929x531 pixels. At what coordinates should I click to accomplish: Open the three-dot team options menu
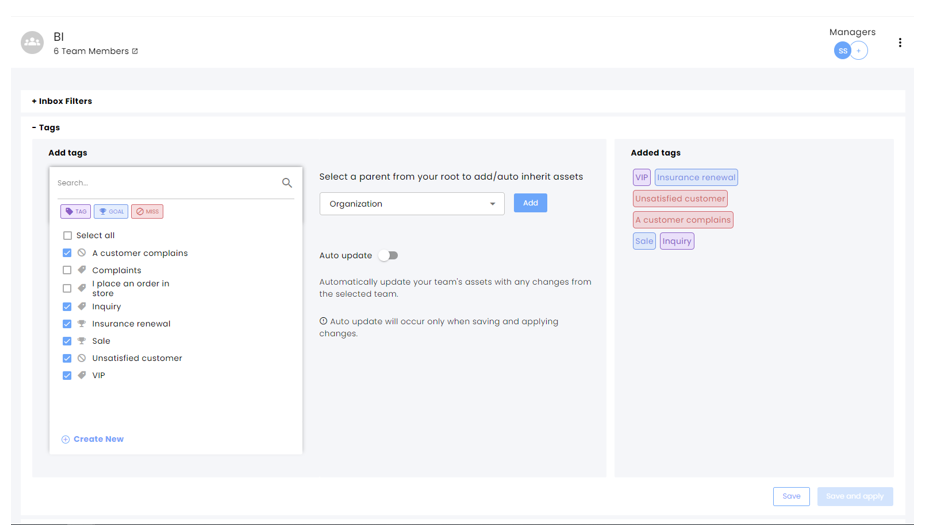899,43
